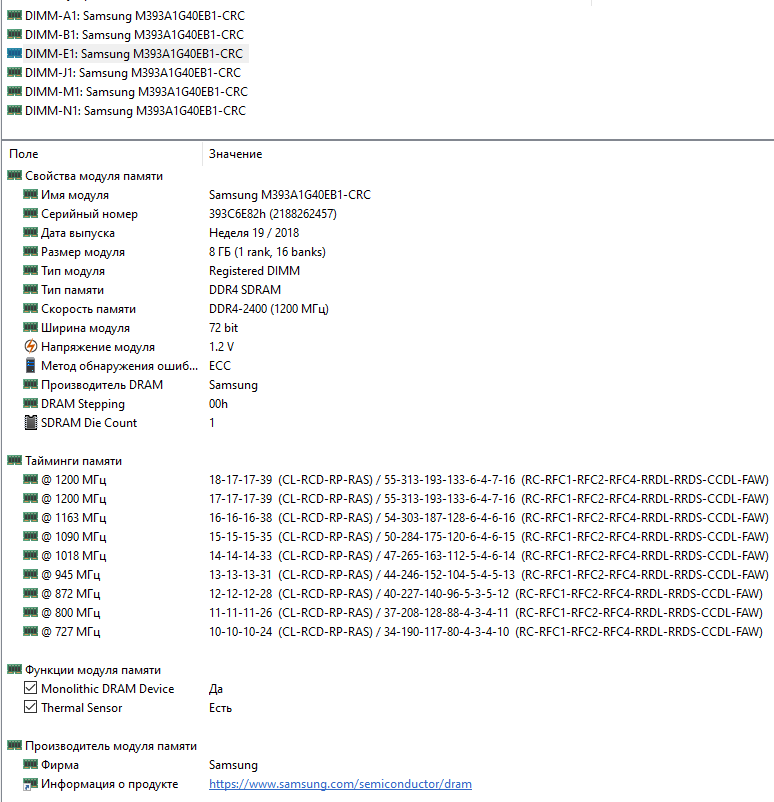Select the @ 872 МГц timing row

[393, 593]
